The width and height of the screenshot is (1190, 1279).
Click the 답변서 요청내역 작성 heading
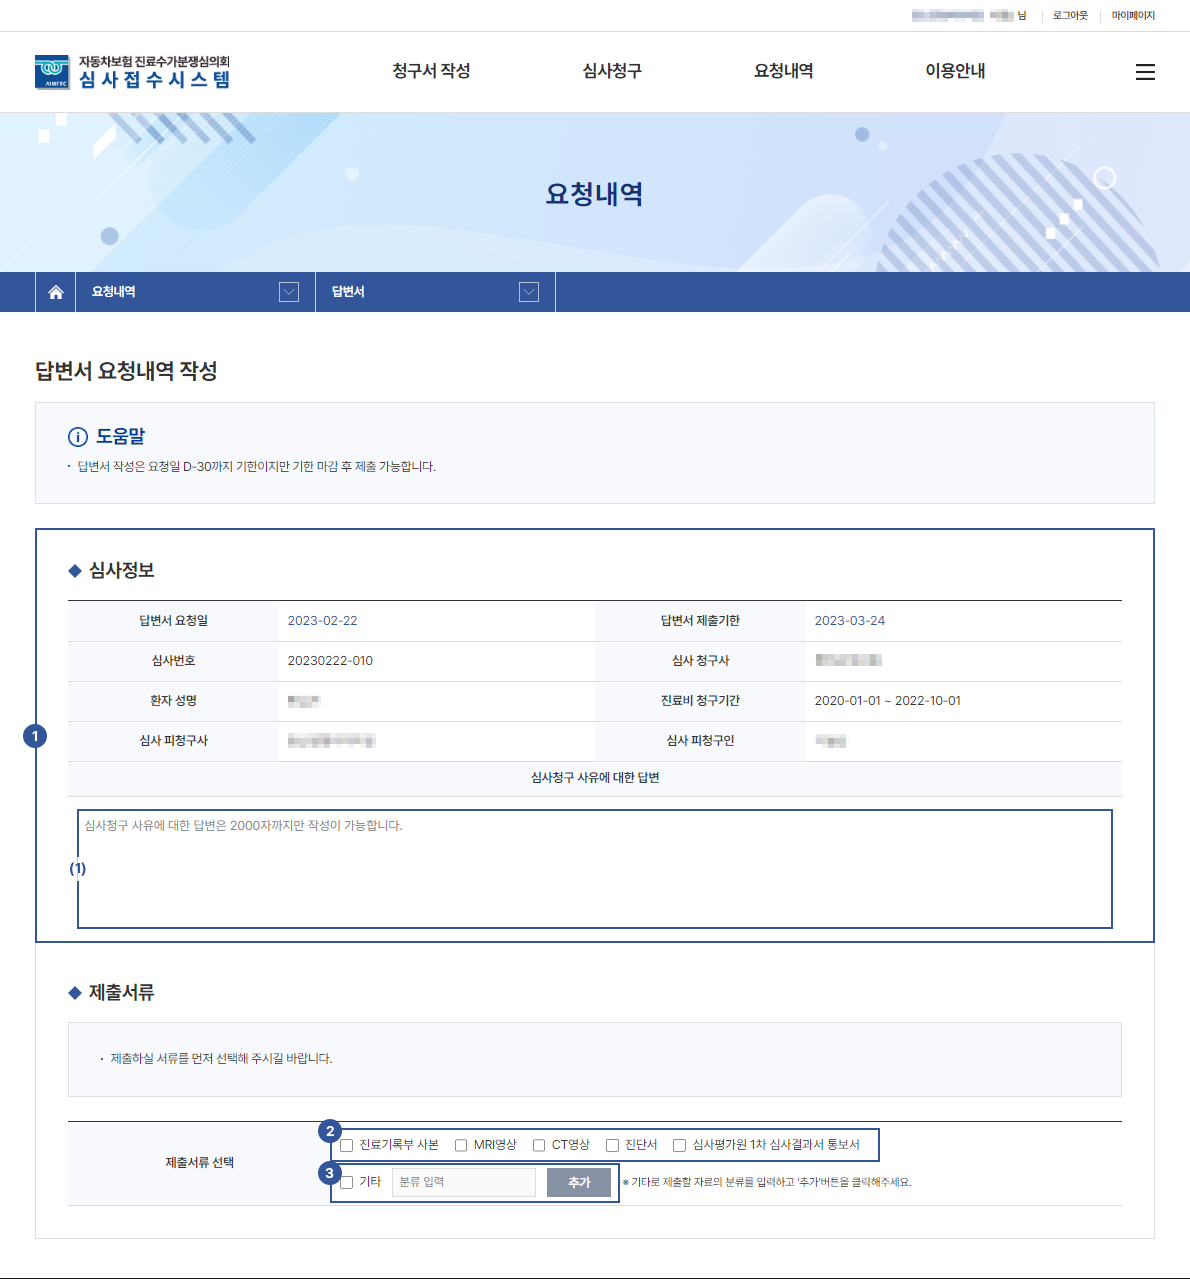point(126,371)
